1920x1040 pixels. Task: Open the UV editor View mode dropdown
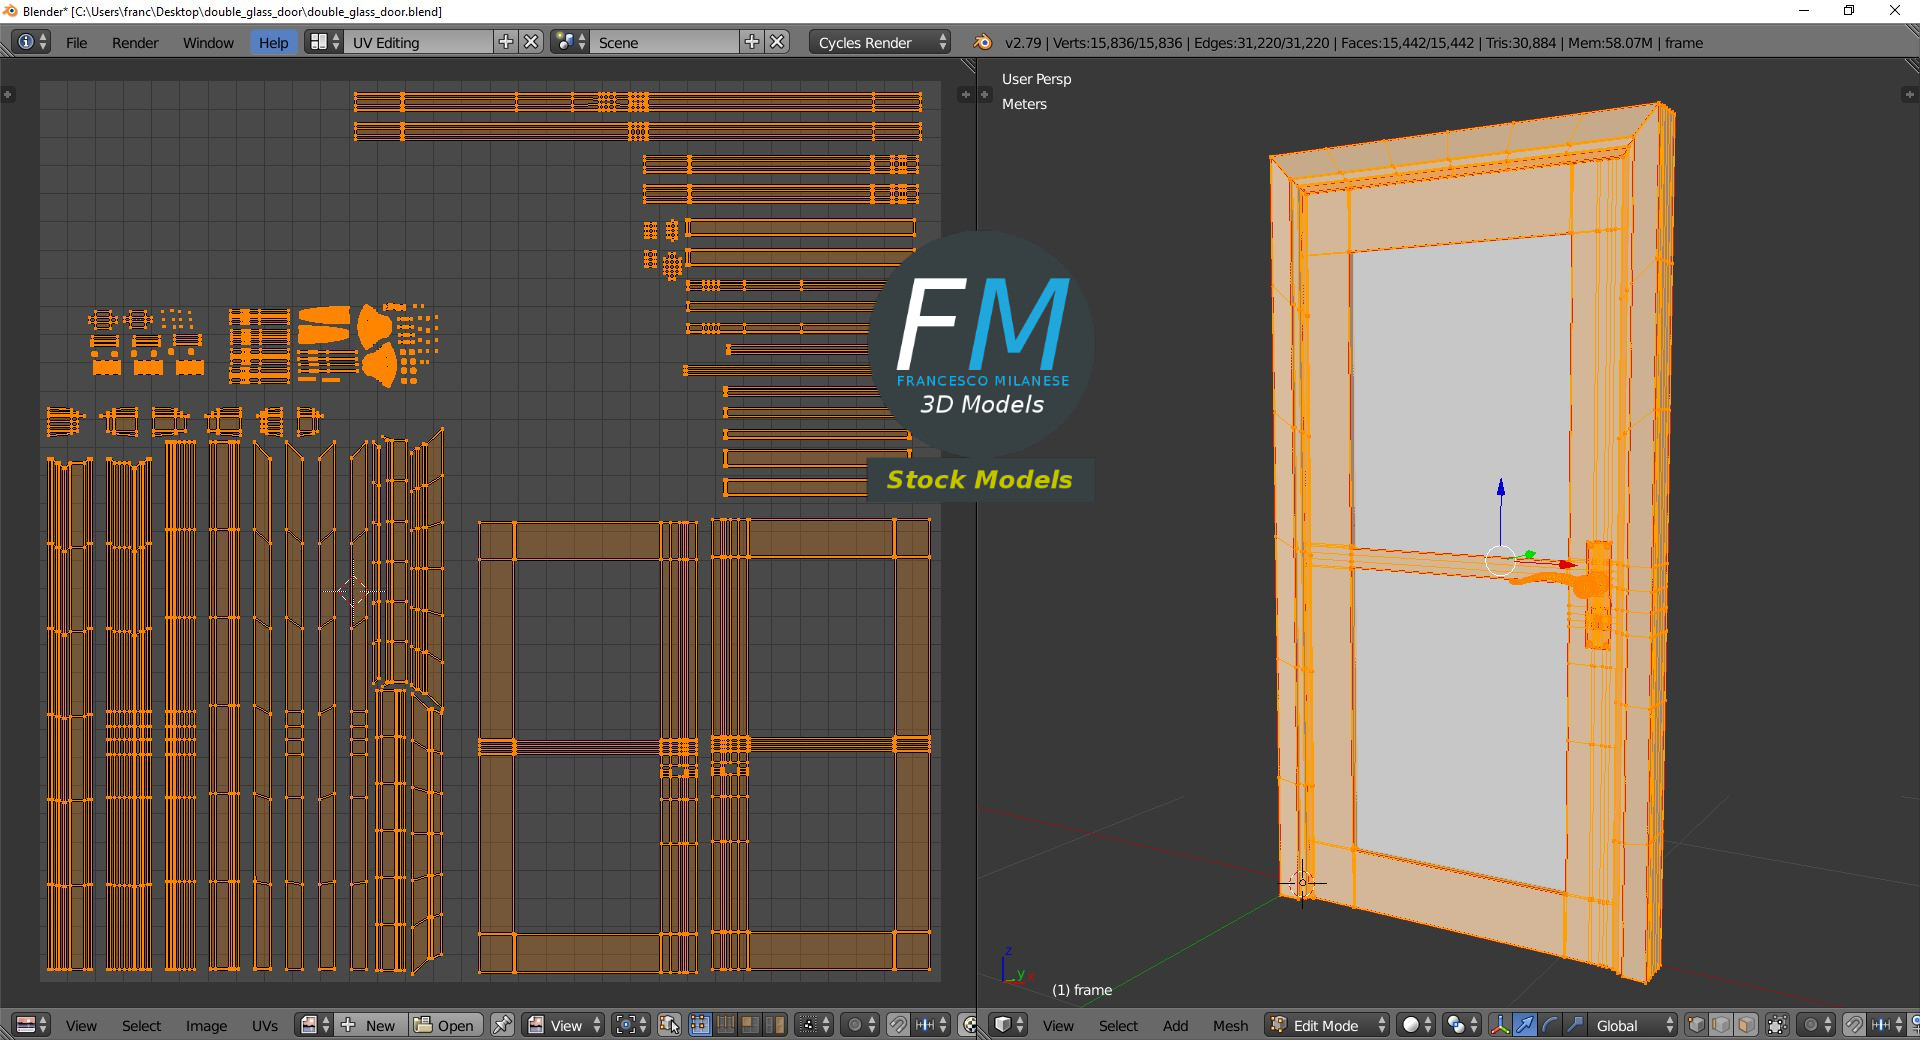565,1025
